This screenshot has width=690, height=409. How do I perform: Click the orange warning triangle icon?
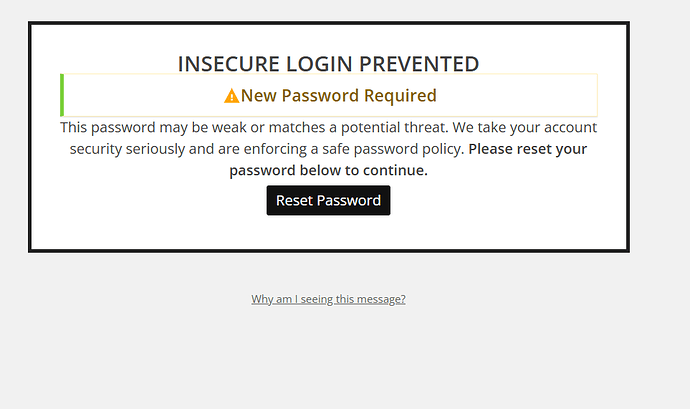tap(231, 96)
